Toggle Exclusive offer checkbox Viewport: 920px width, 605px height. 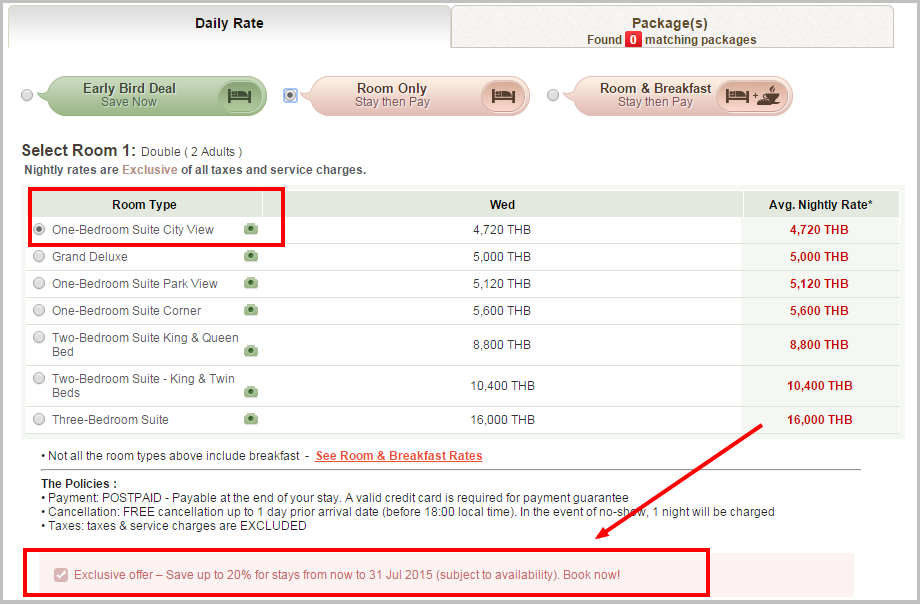click(x=61, y=574)
